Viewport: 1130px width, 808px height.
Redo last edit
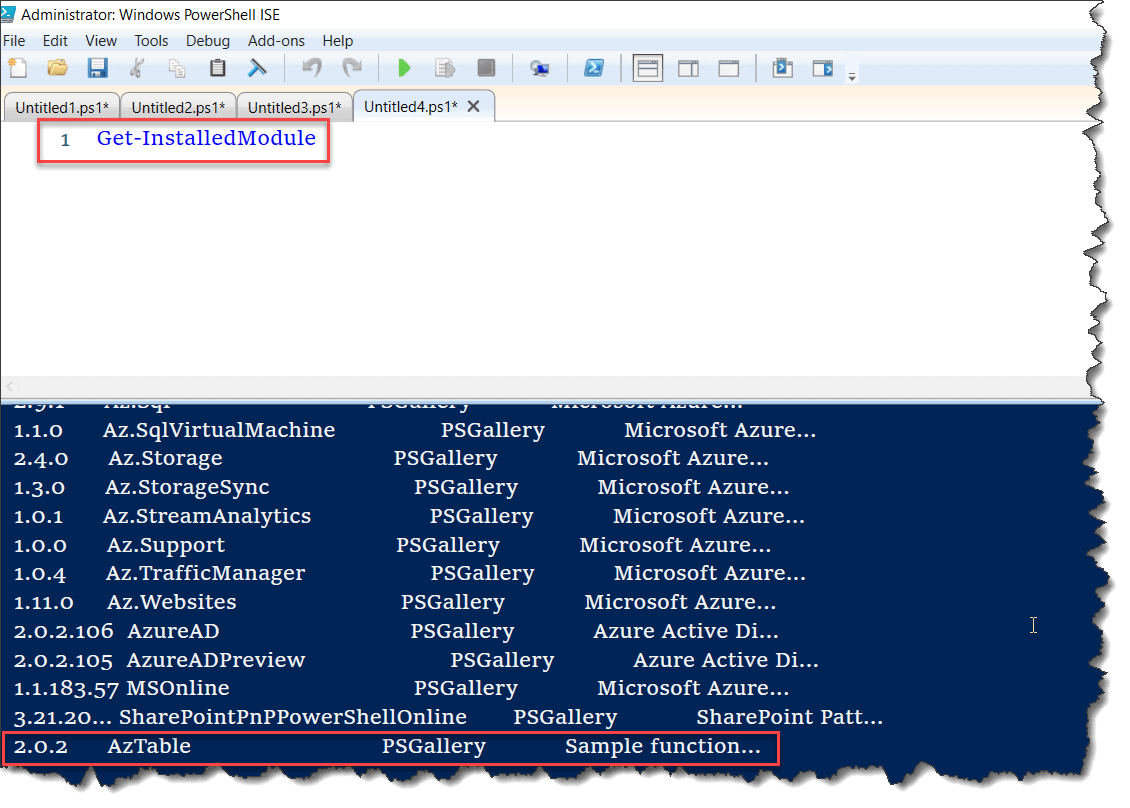(352, 68)
